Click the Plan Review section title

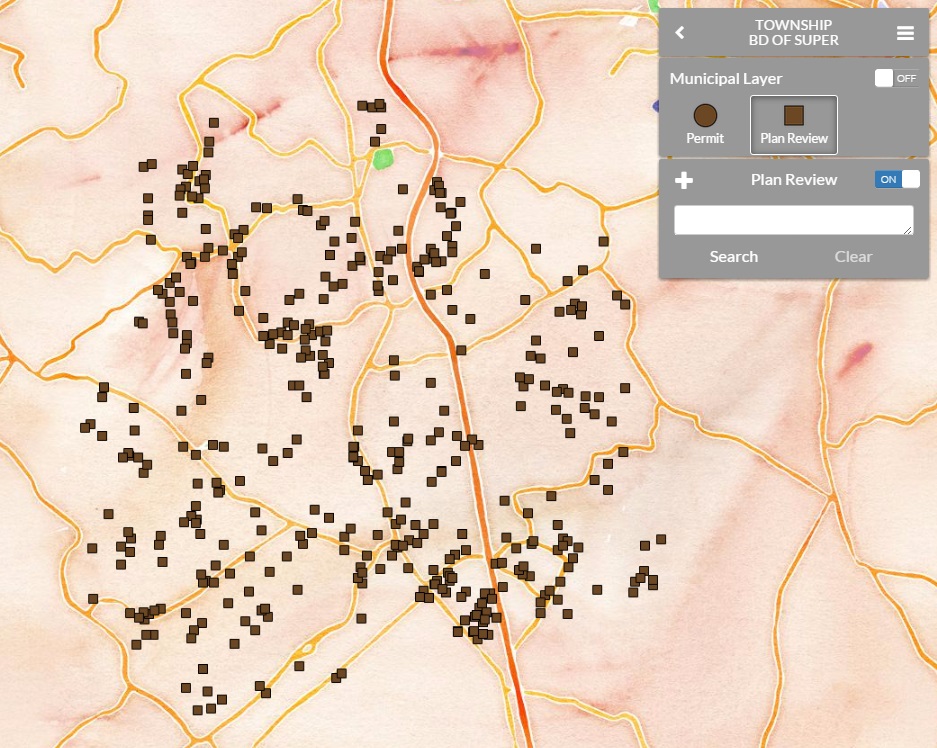pyautogui.click(x=793, y=179)
